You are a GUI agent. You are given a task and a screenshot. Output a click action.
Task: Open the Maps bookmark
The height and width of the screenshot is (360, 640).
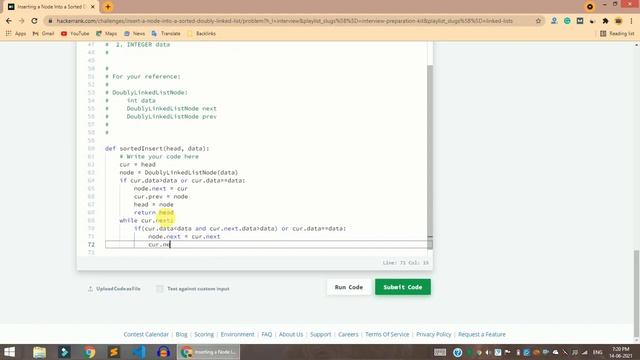[x=107, y=33]
